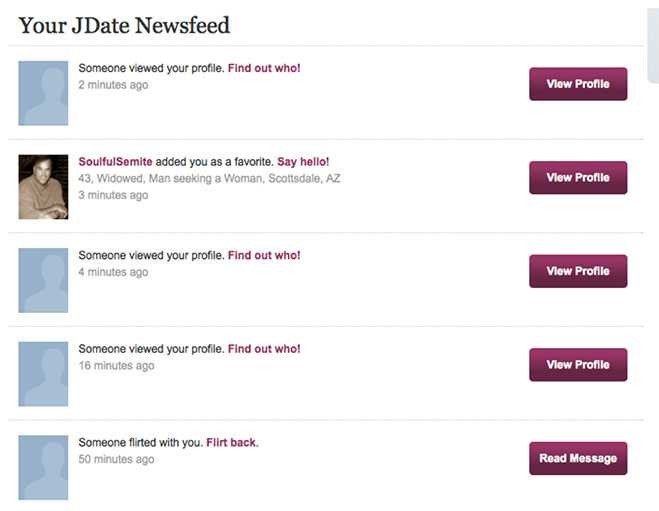Screen dimensions: 659x511
Task: Open the Read Message button
Action: click(578, 458)
